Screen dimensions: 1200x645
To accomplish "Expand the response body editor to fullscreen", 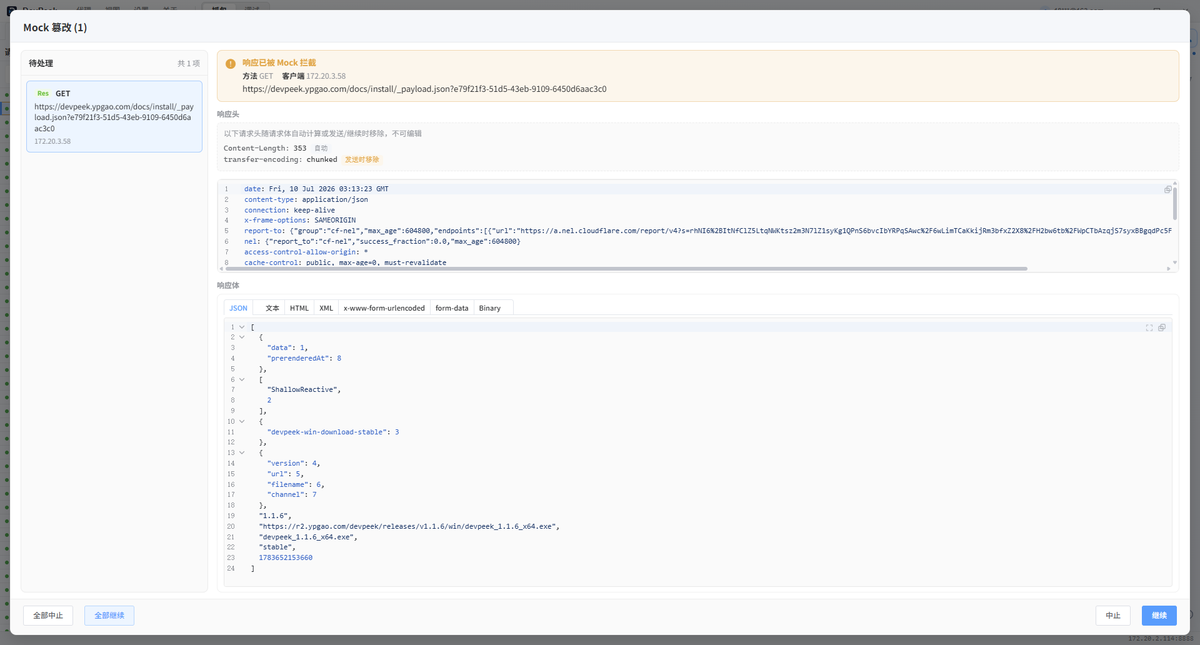I will pos(1149,327).
